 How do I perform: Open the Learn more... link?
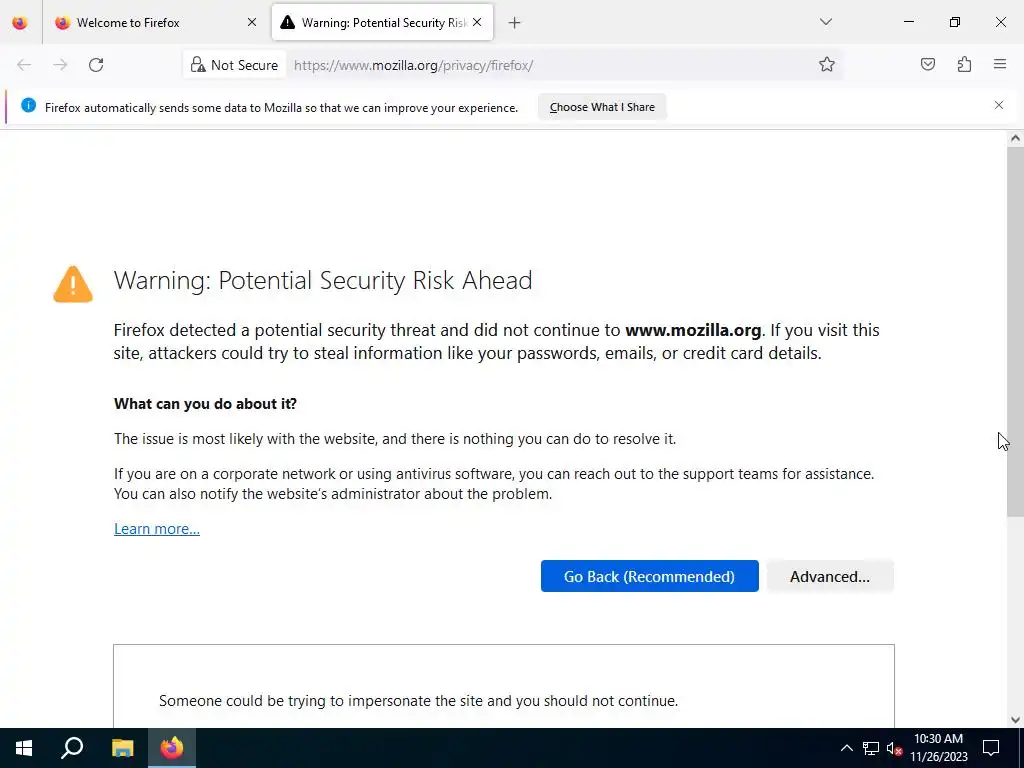[157, 529]
